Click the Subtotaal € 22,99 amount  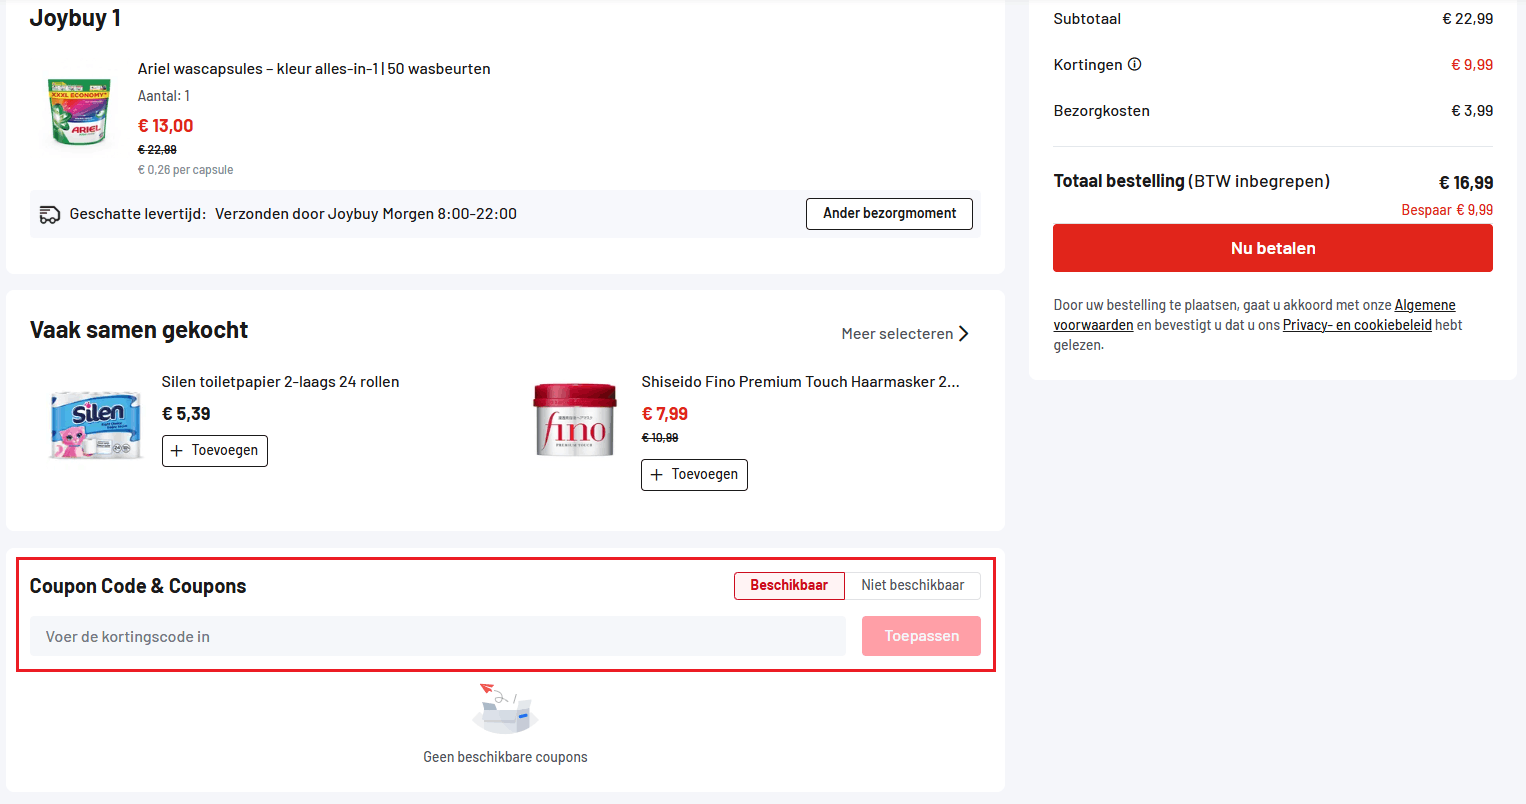pyautogui.click(x=1467, y=19)
